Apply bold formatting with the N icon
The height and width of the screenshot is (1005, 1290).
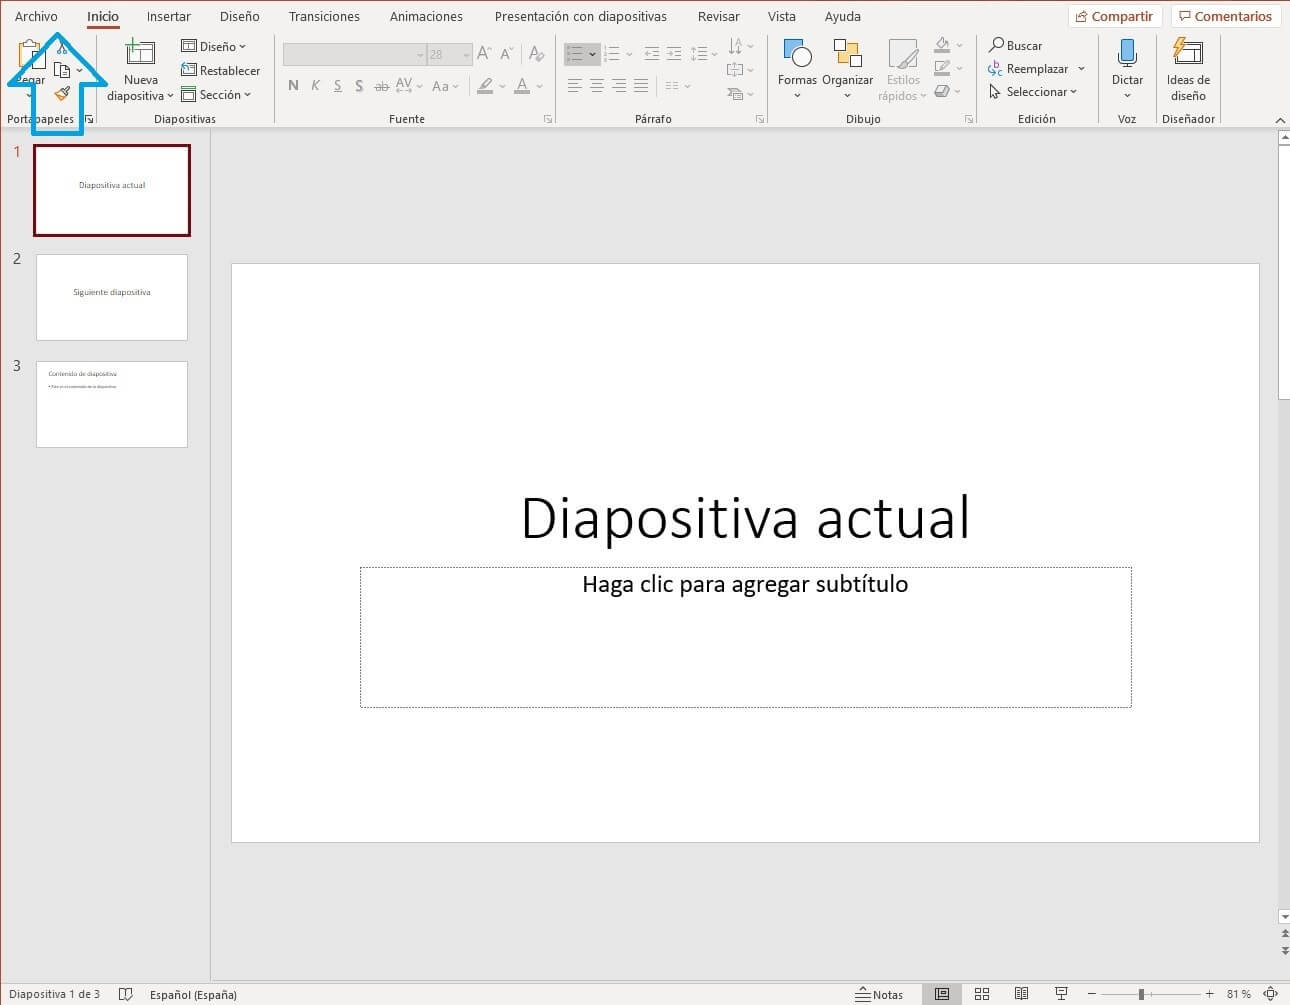[x=293, y=86]
